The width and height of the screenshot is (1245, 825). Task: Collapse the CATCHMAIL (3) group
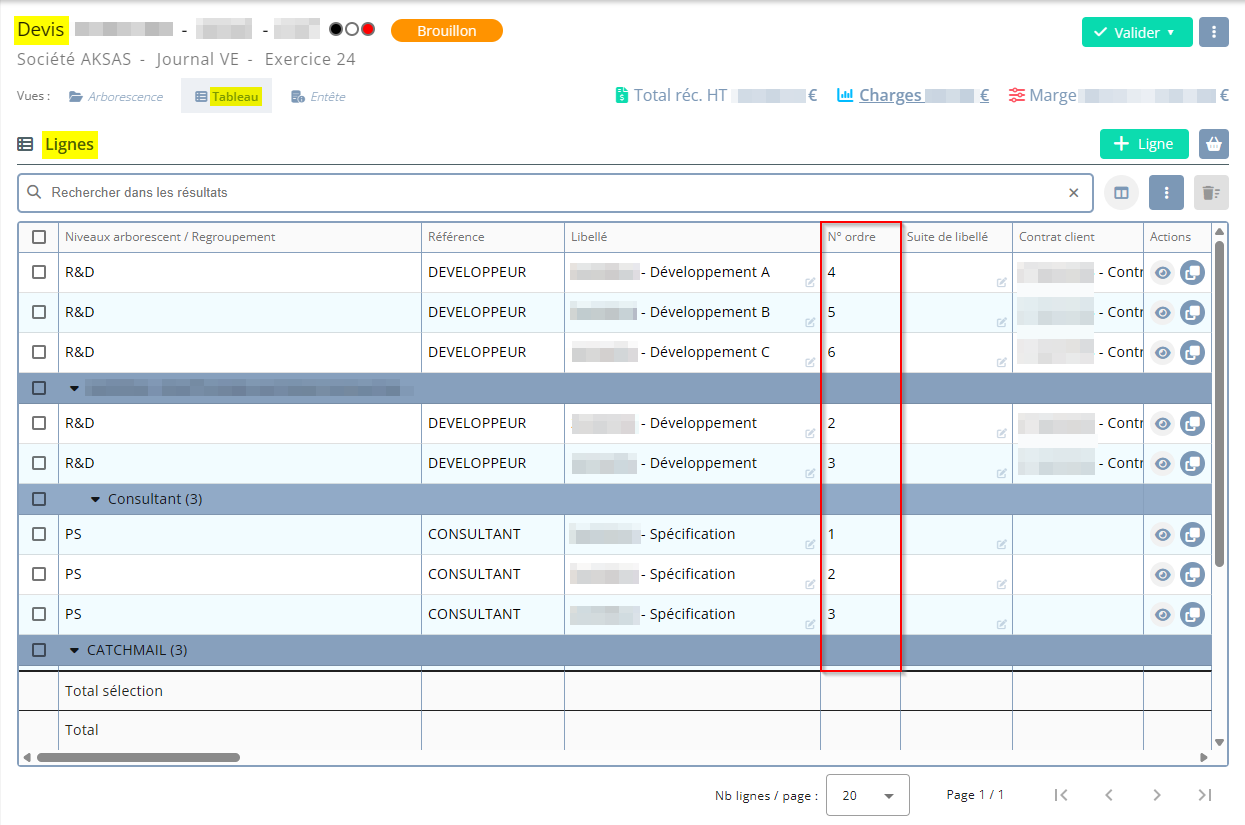[74, 650]
